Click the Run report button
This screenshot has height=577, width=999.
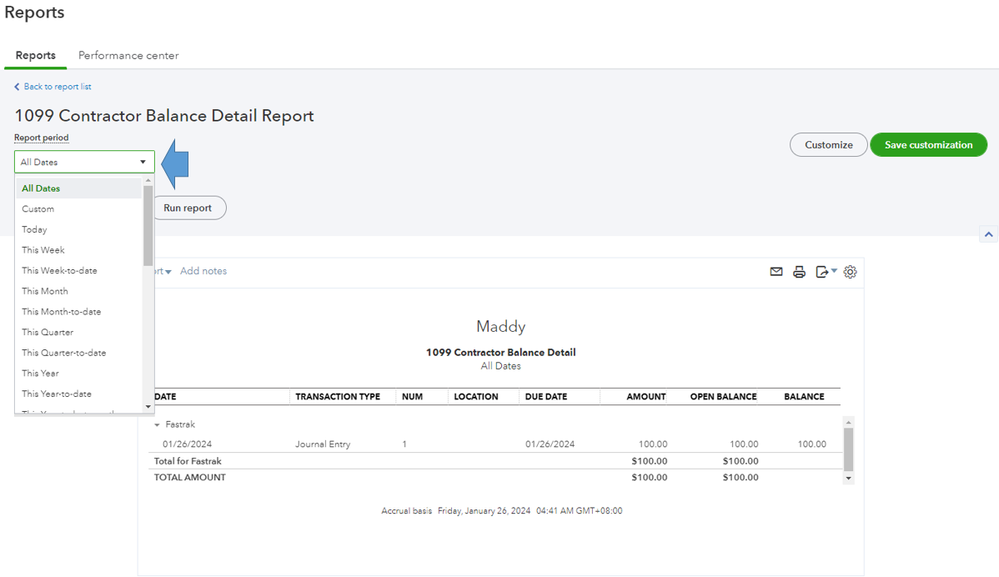(188, 208)
